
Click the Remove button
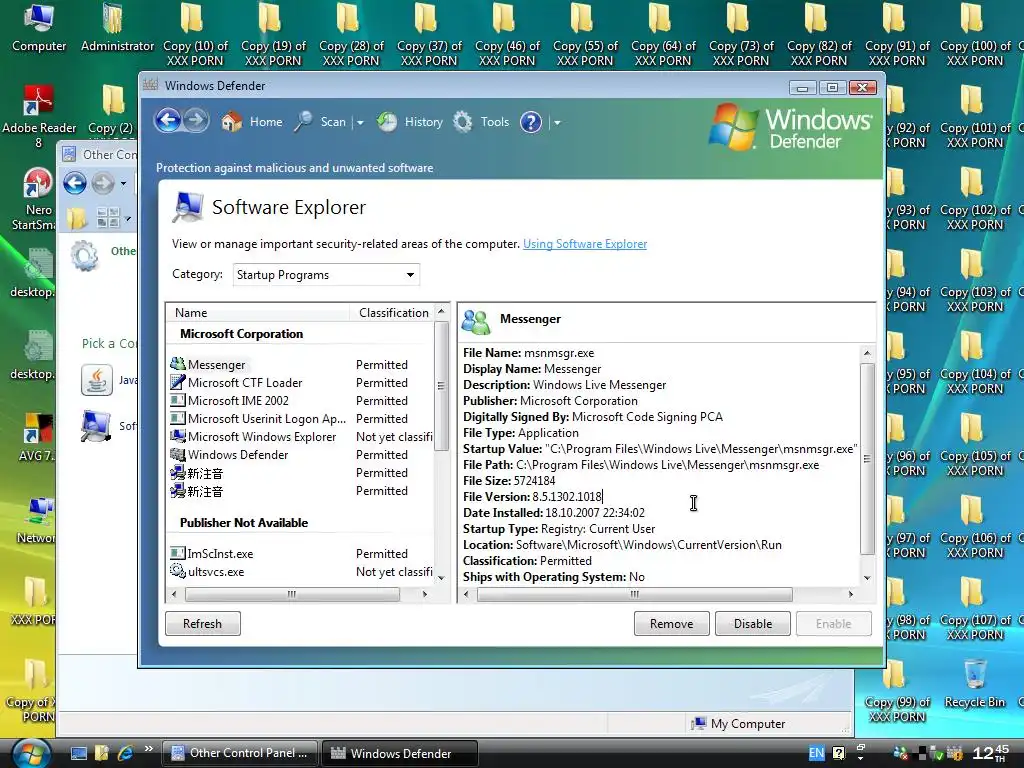(671, 624)
